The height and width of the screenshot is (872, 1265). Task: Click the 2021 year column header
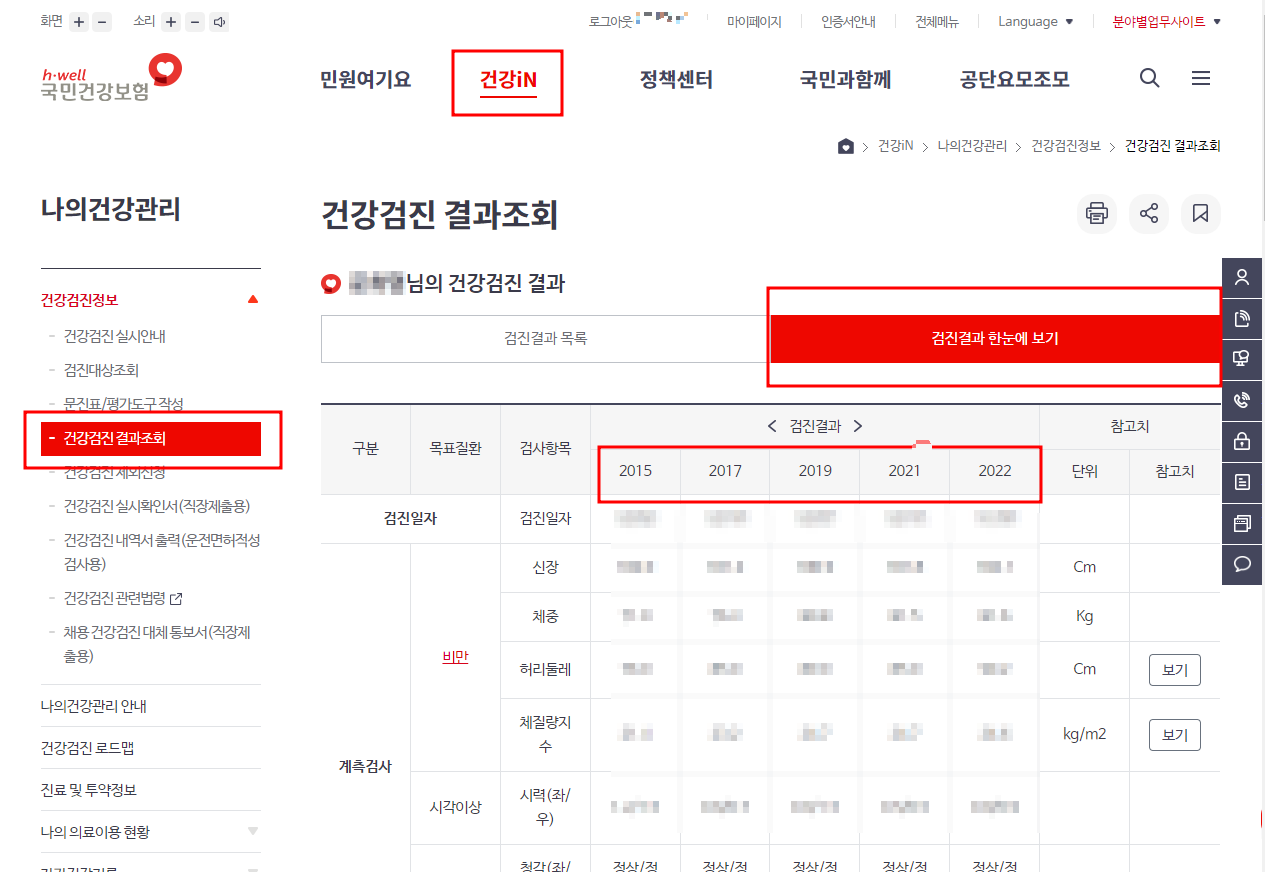point(905,470)
